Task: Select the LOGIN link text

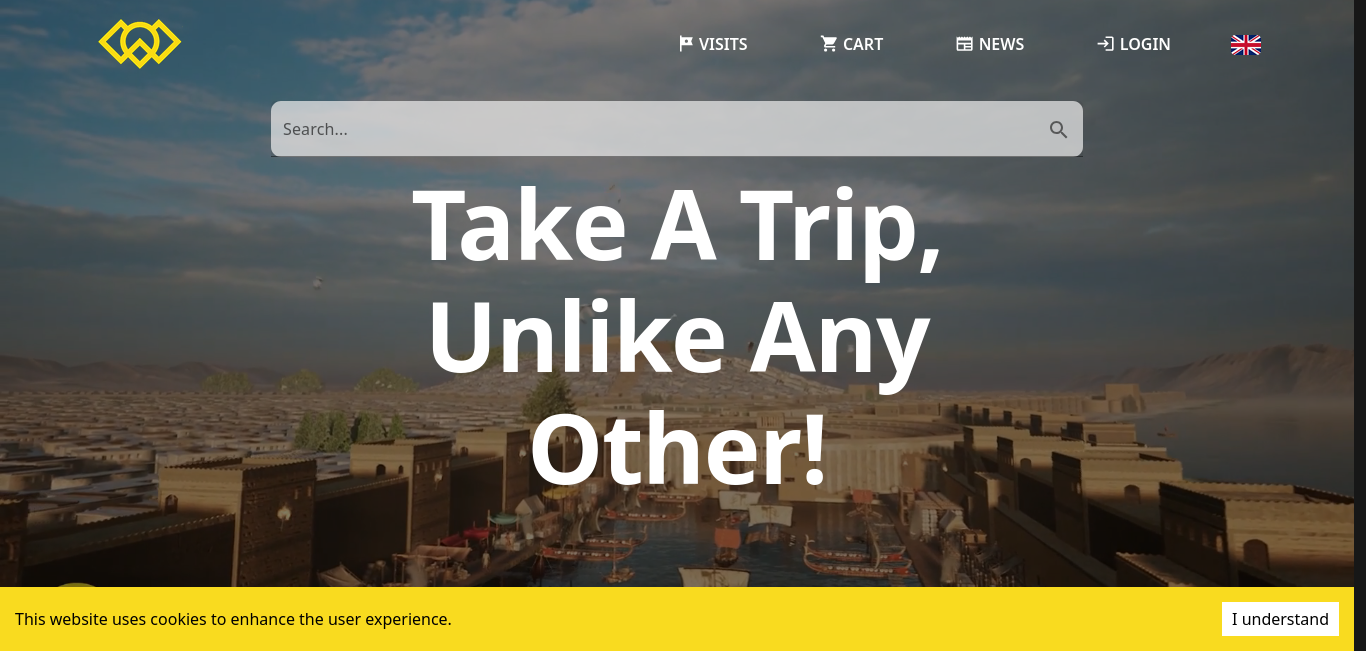Action: click(x=1145, y=44)
